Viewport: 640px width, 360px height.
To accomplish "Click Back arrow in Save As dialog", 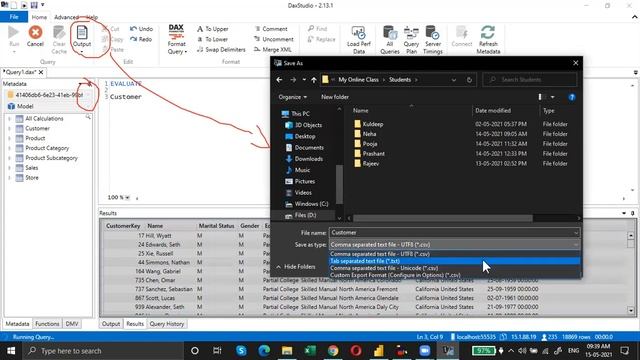I will (280, 80).
